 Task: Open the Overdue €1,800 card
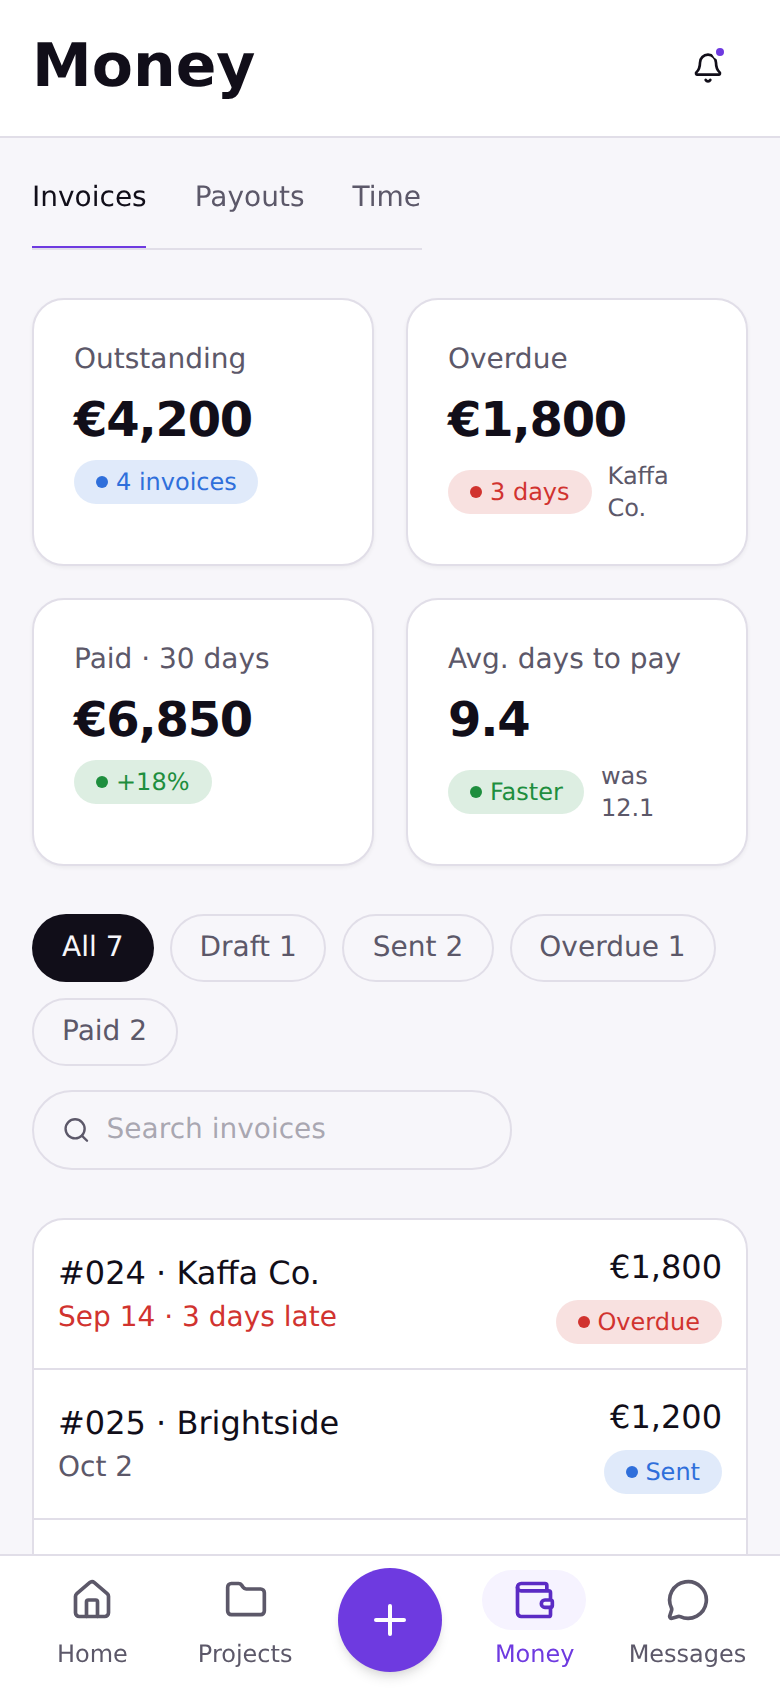click(577, 432)
